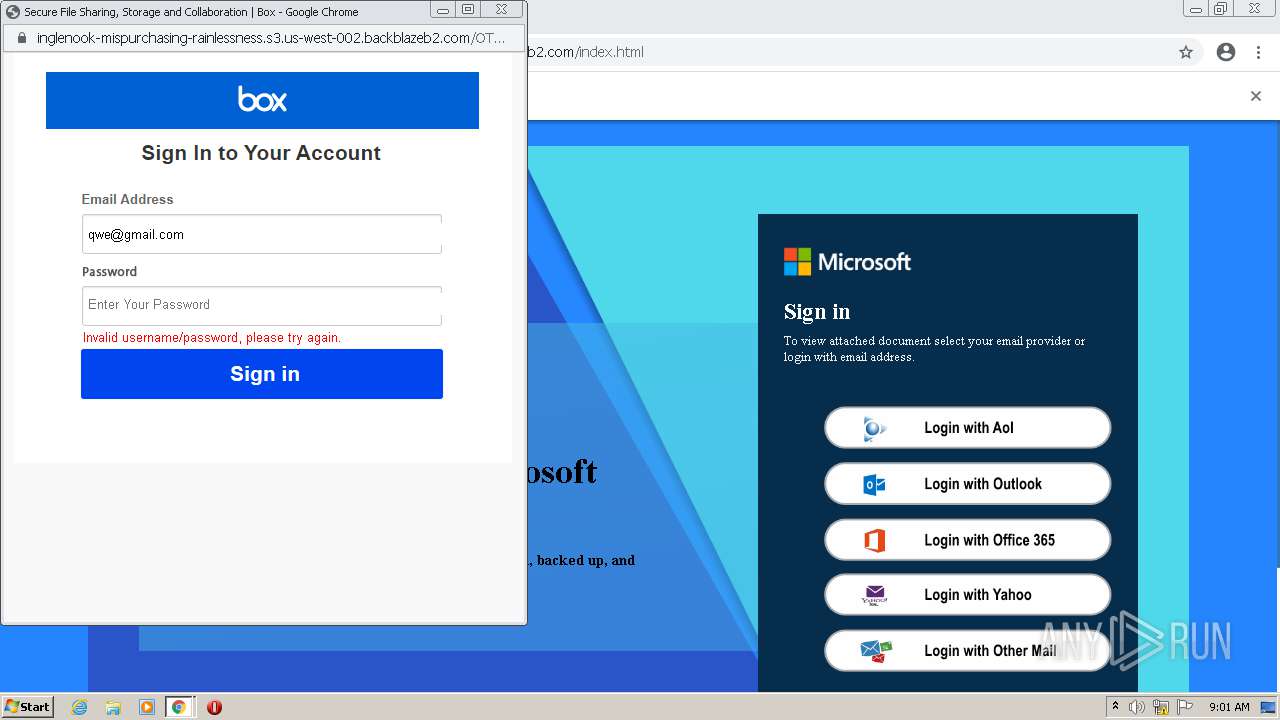Open File Explorer folder in taskbar
The width and height of the screenshot is (1280, 720).
[x=113, y=707]
